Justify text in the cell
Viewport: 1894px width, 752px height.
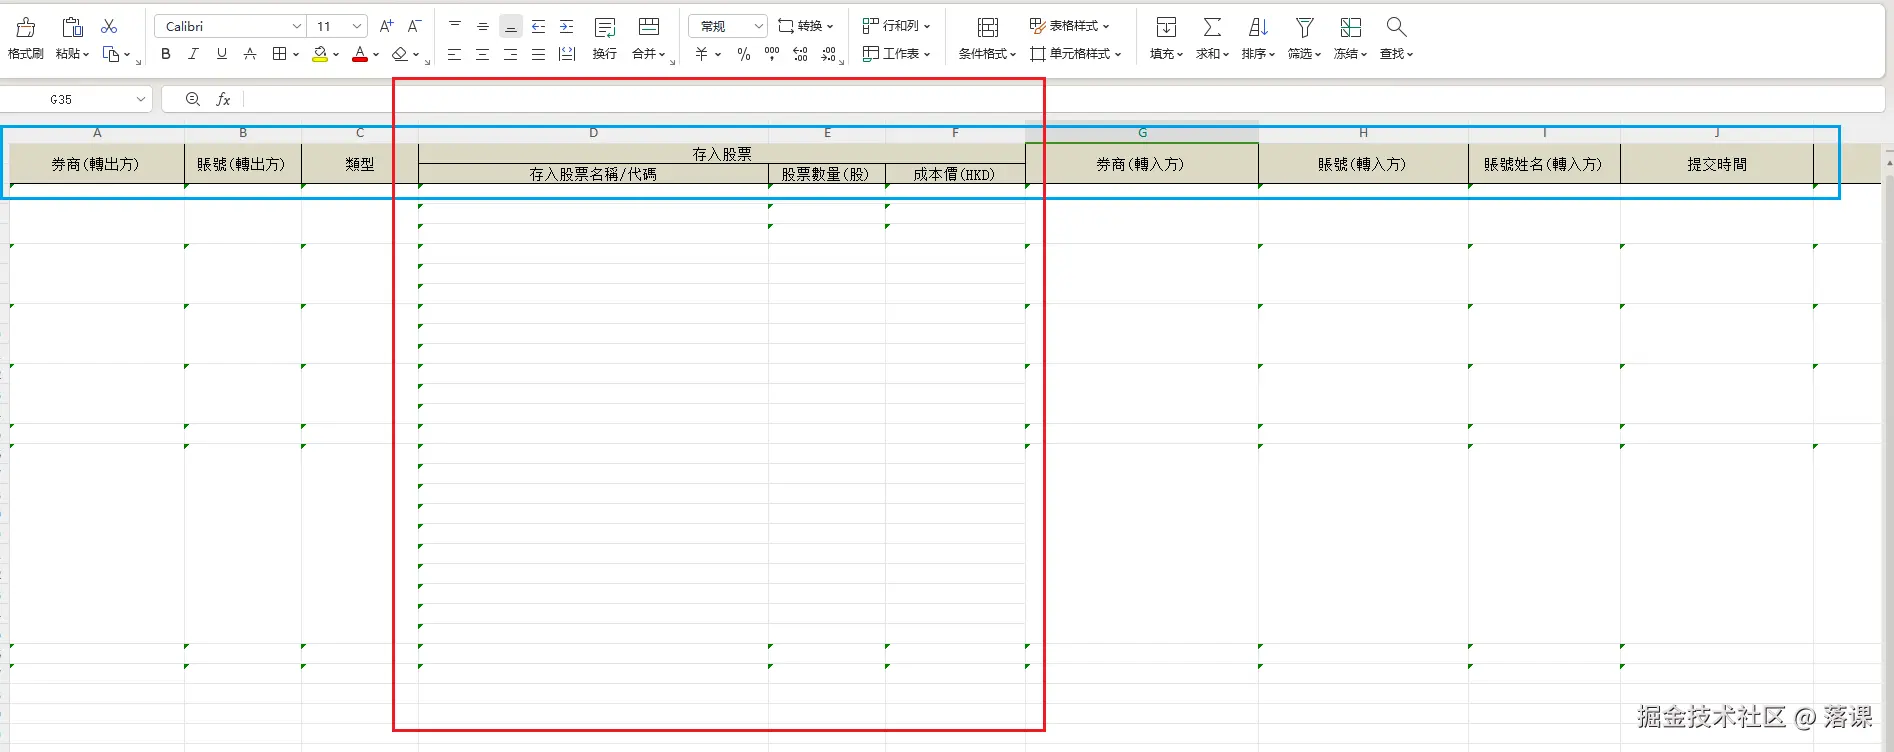tap(539, 54)
